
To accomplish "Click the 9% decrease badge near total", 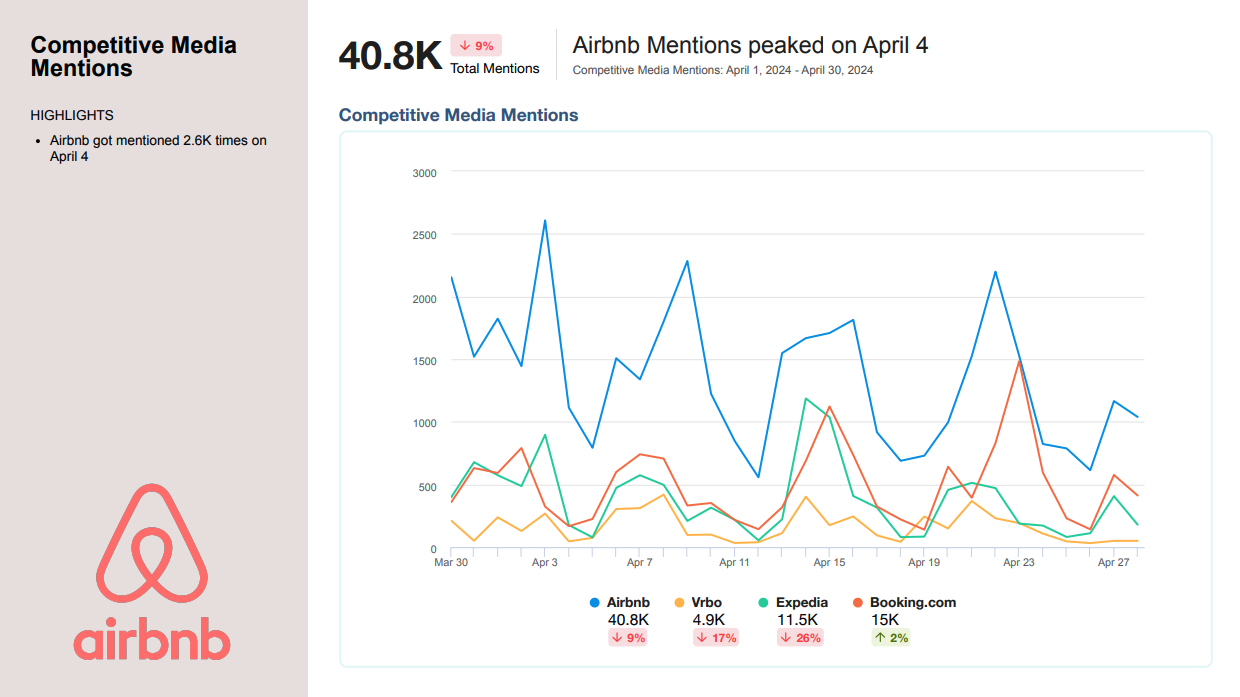I will (476, 46).
